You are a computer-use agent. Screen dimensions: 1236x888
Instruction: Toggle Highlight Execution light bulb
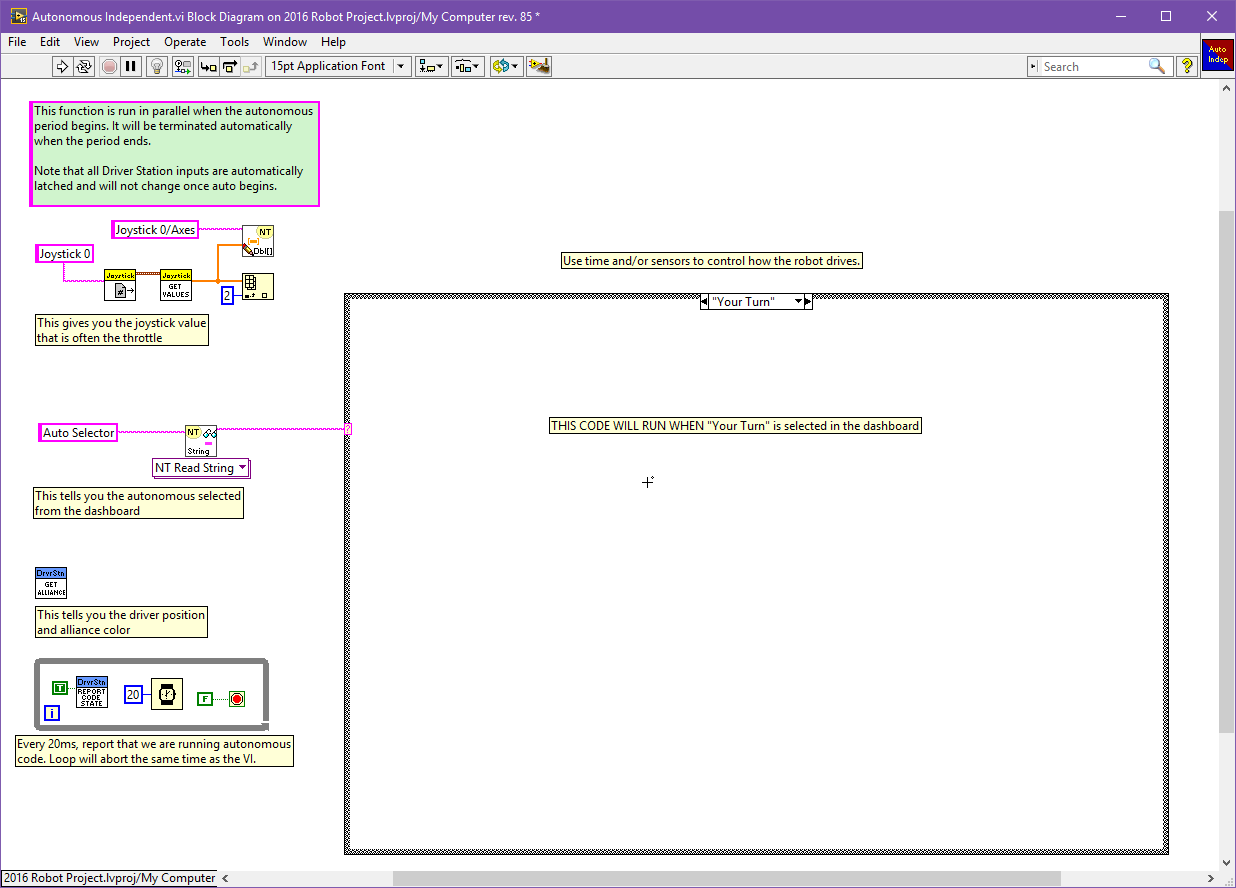click(156, 66)
